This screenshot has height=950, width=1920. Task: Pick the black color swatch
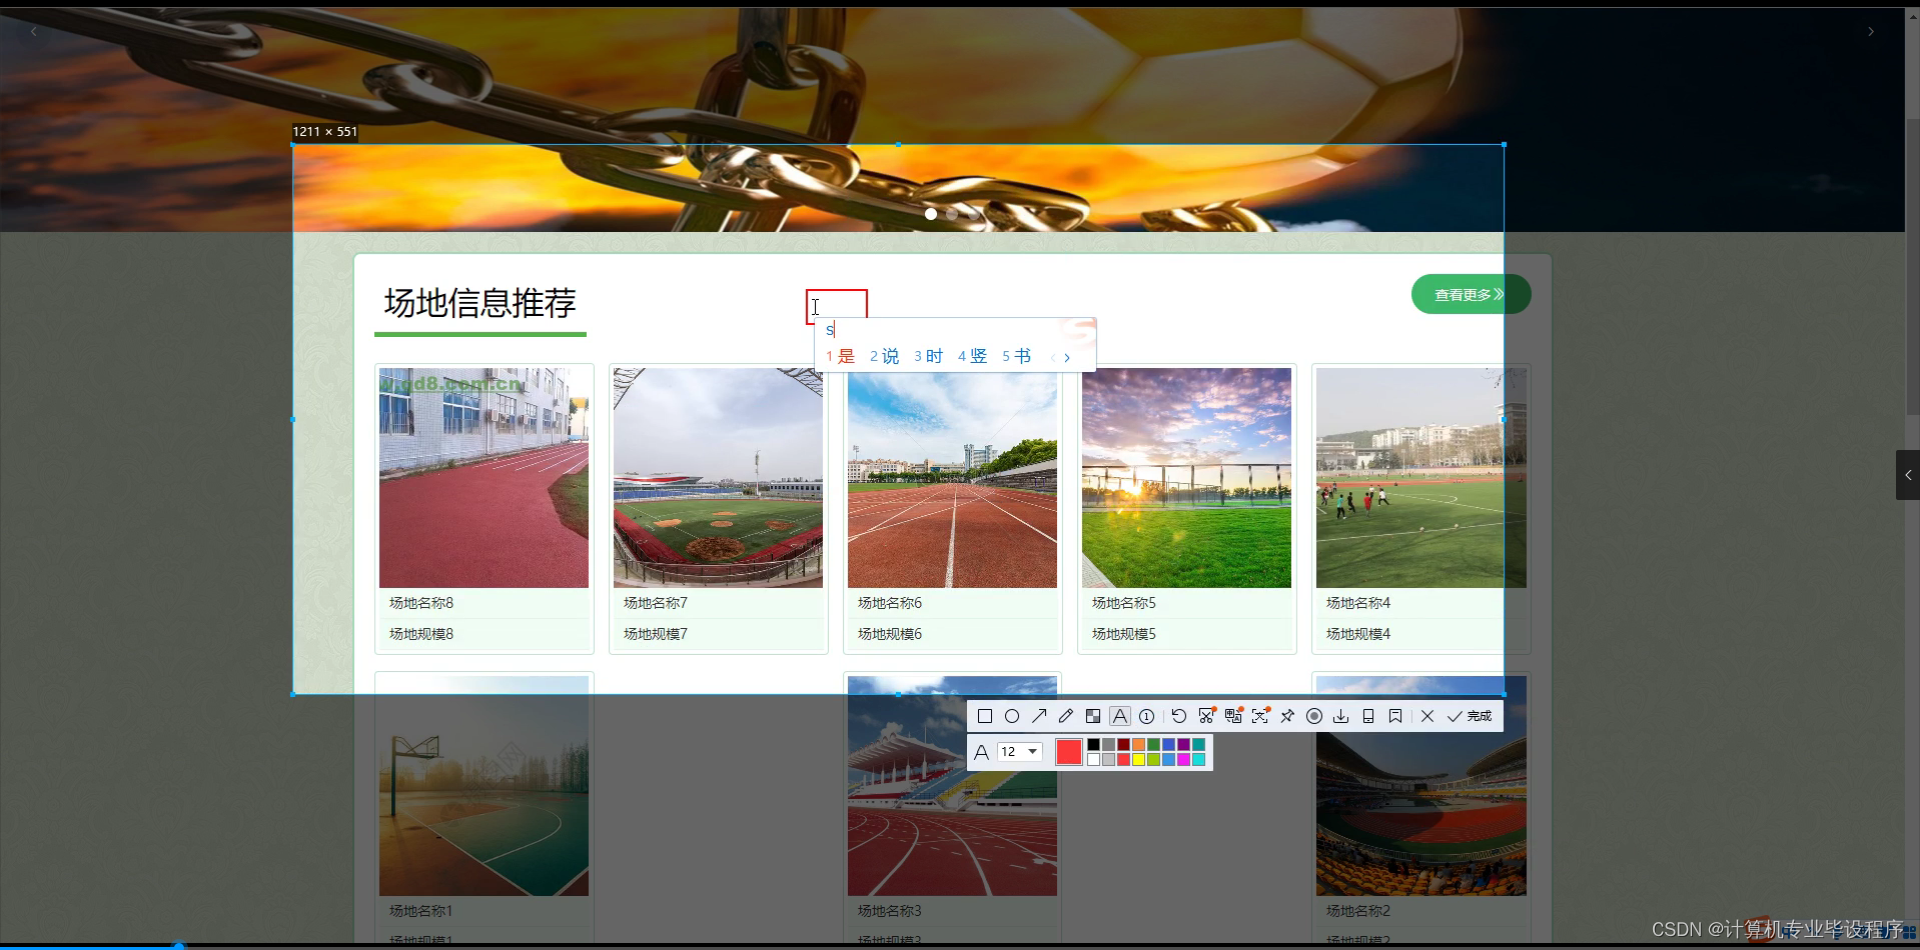pos(1093,744)
